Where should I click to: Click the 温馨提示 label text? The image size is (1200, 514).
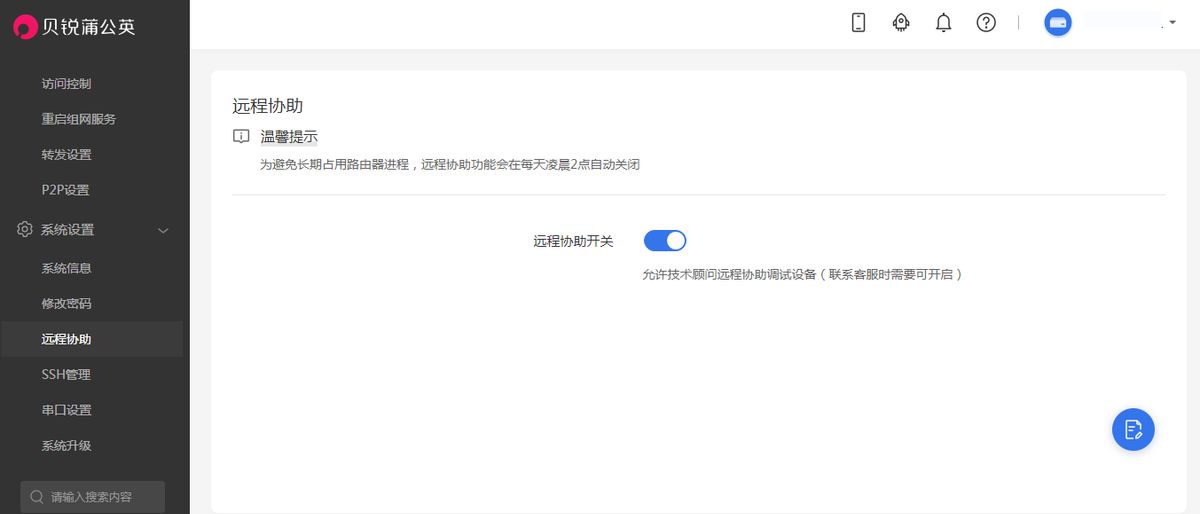[x=289, y=137]
